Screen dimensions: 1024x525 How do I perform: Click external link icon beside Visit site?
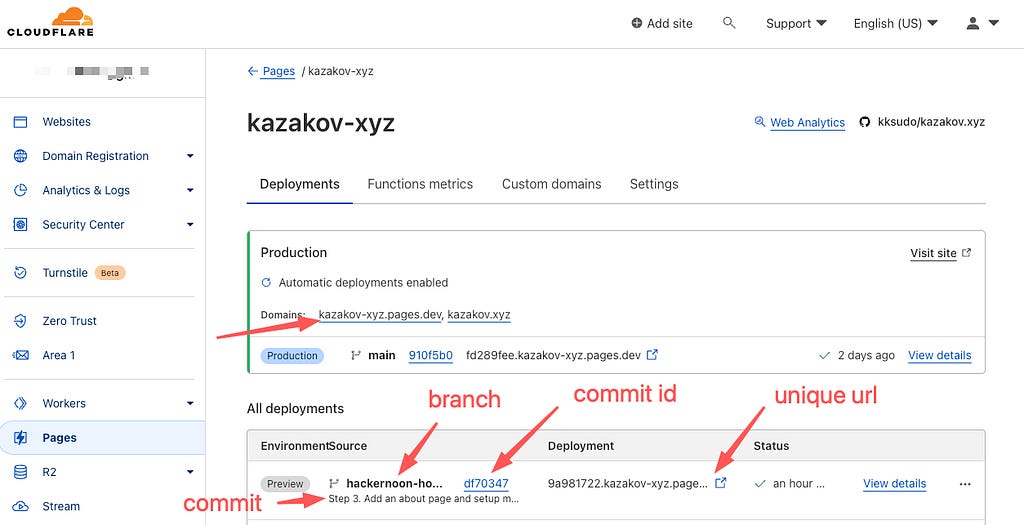pyautogui.click(x=967, y=253)
